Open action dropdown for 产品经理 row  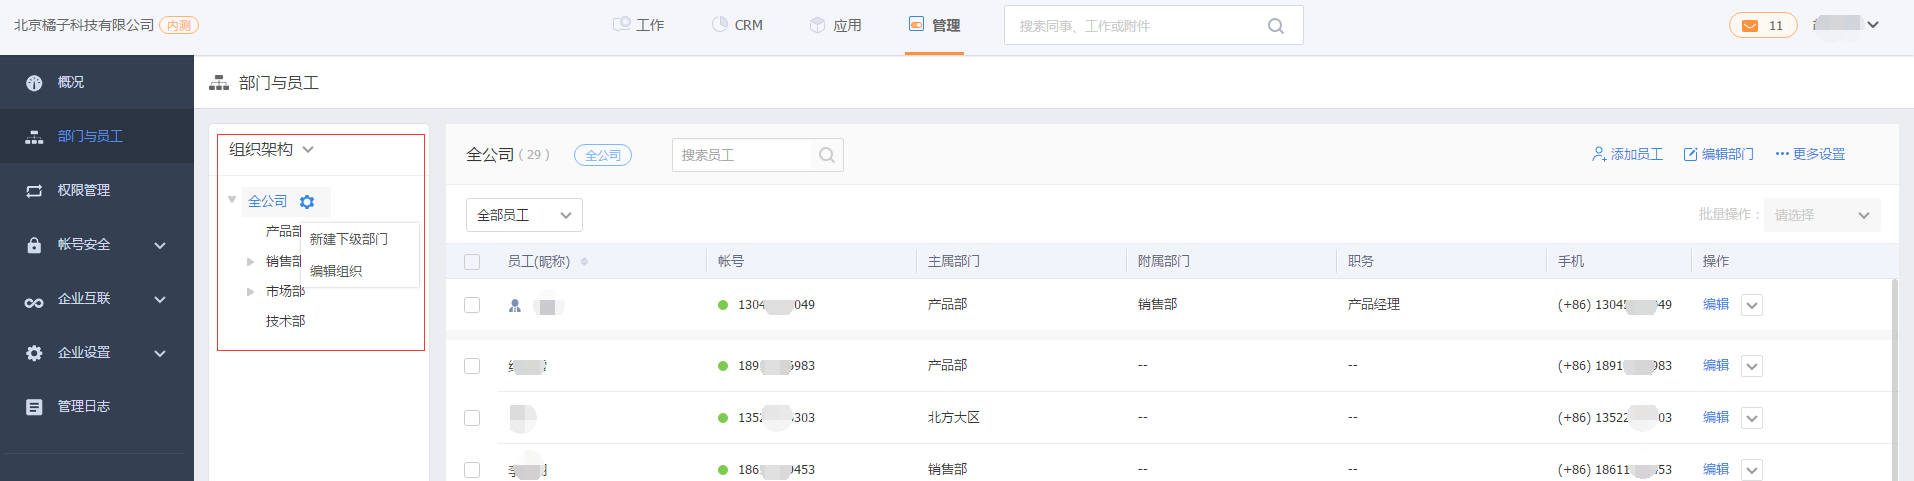1752,306
